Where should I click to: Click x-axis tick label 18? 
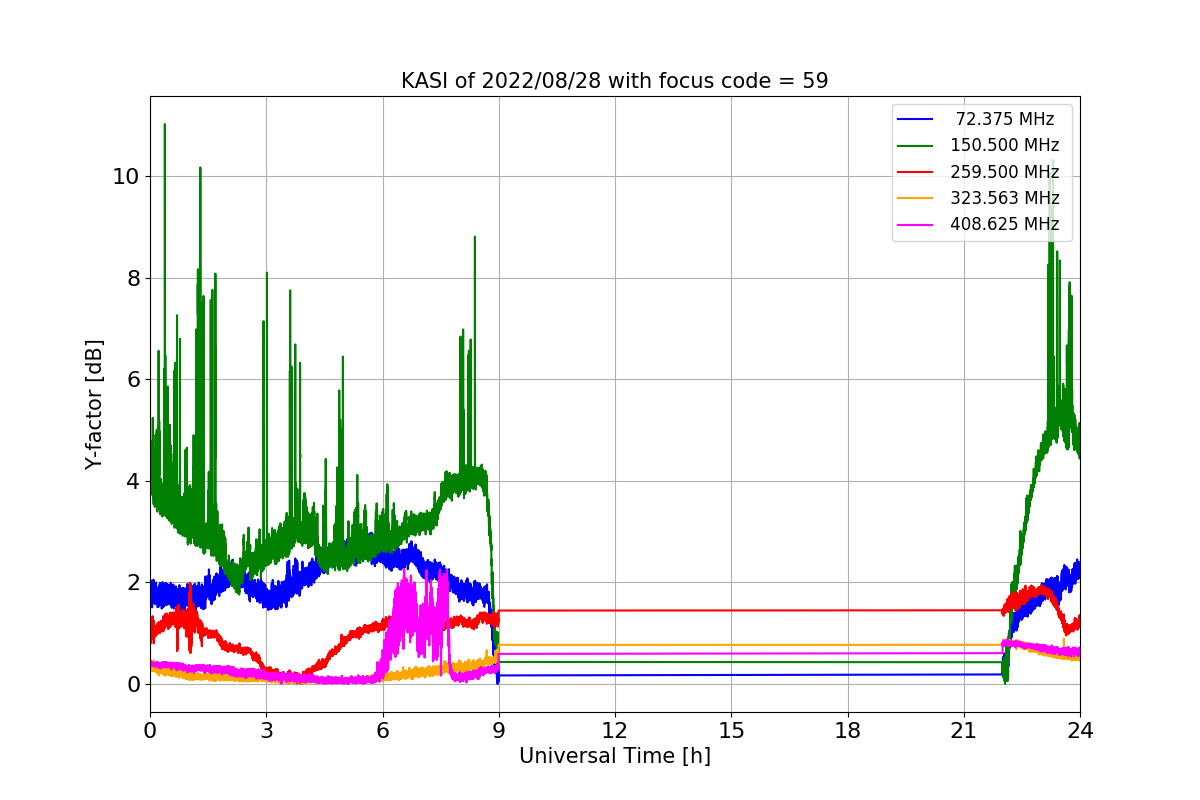tap(847, 730)
